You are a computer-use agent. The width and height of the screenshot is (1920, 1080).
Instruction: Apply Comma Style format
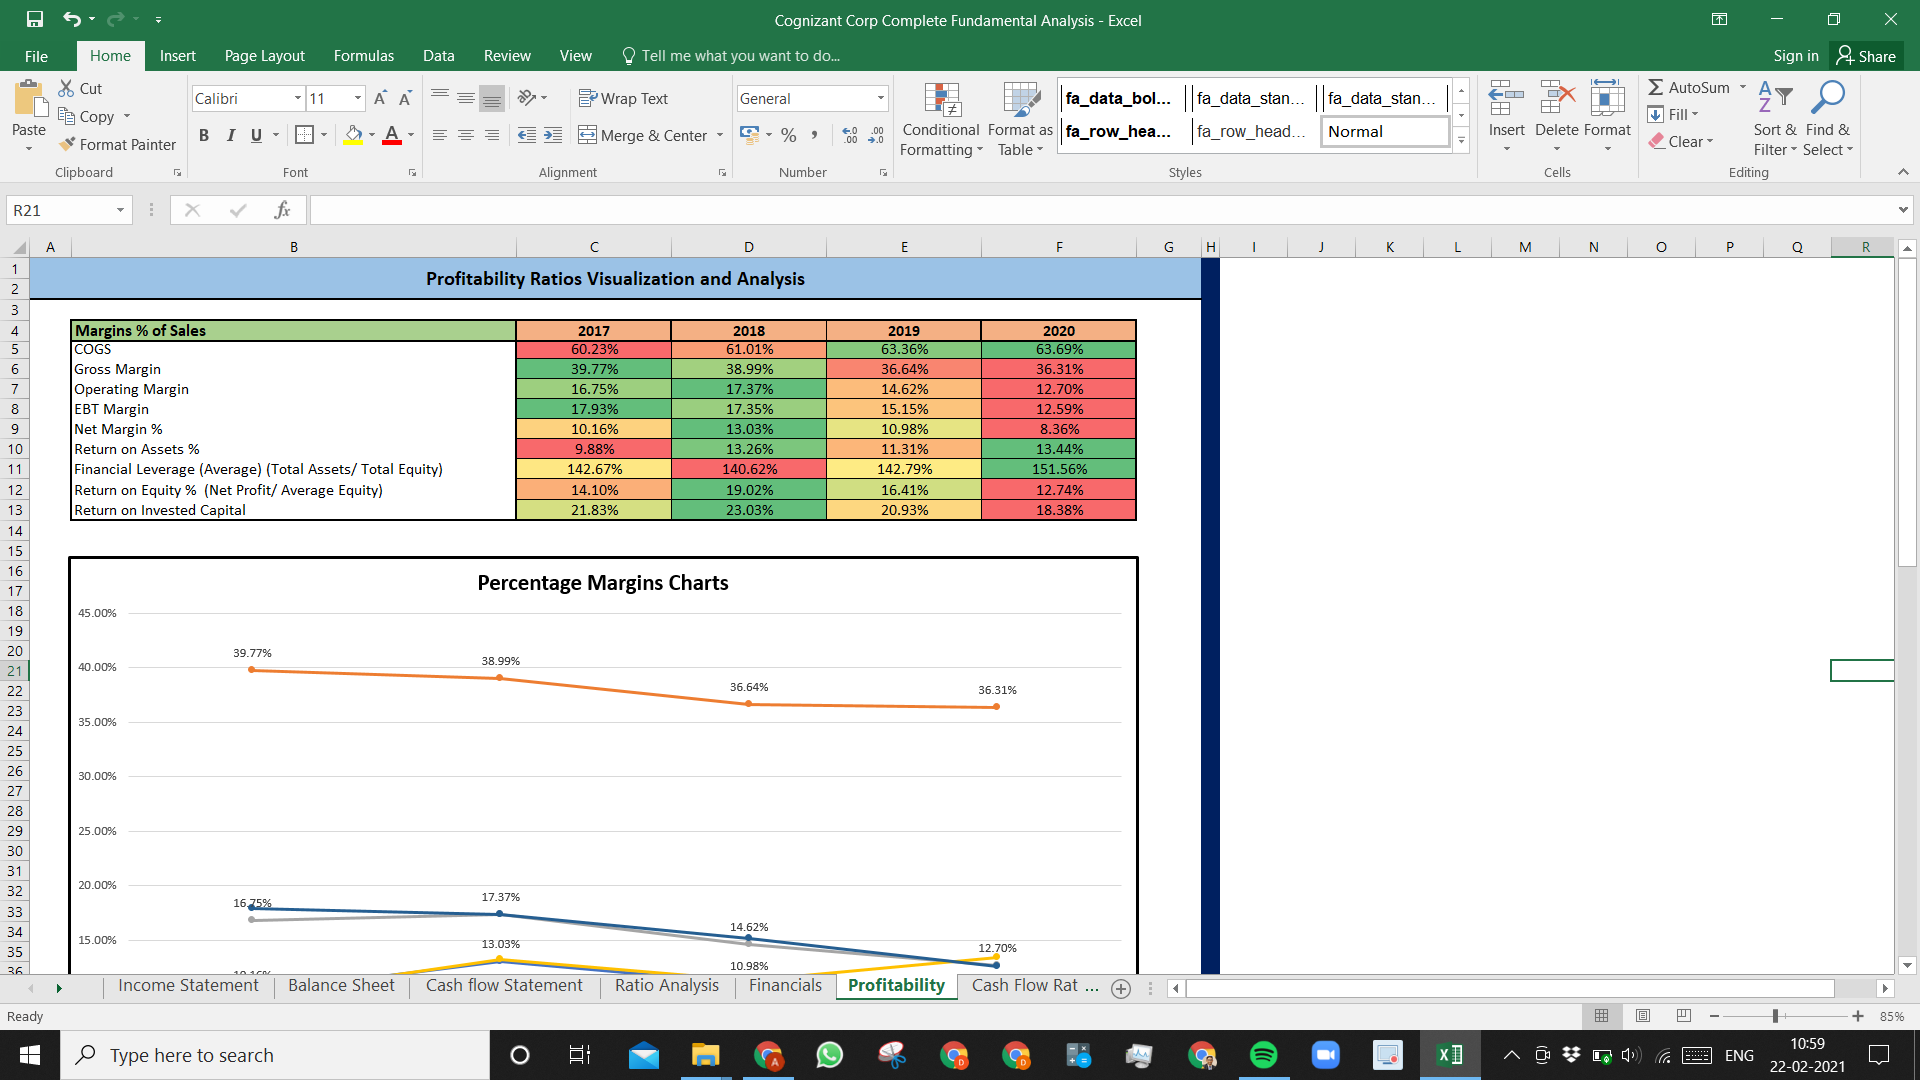pos(814,135)
